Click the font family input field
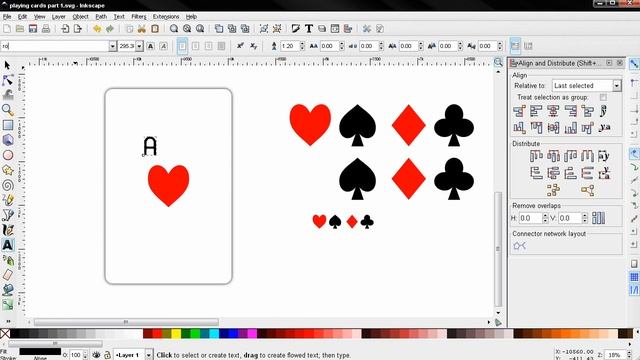This screenshot has width=640, height=360. (55, 46)
